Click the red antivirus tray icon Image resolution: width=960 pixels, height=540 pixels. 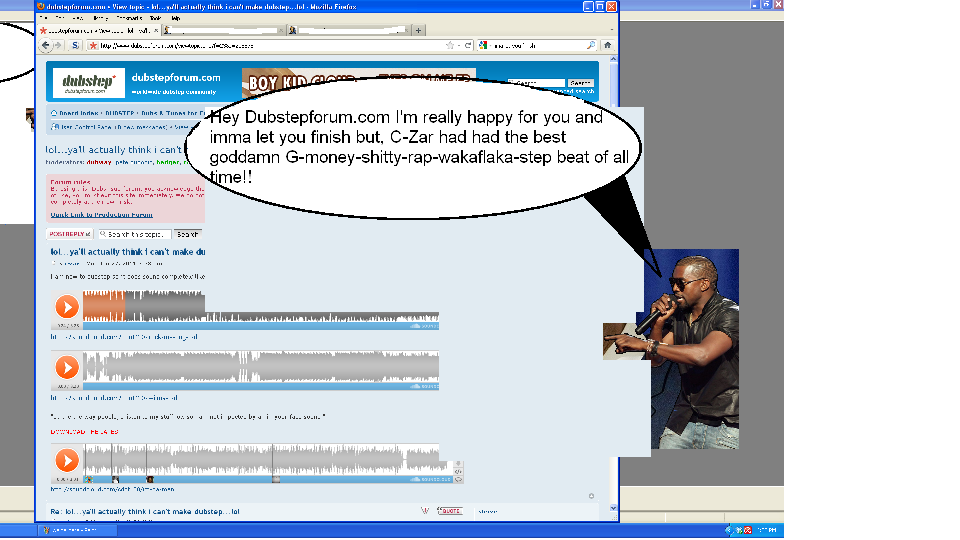pos(748,530)
